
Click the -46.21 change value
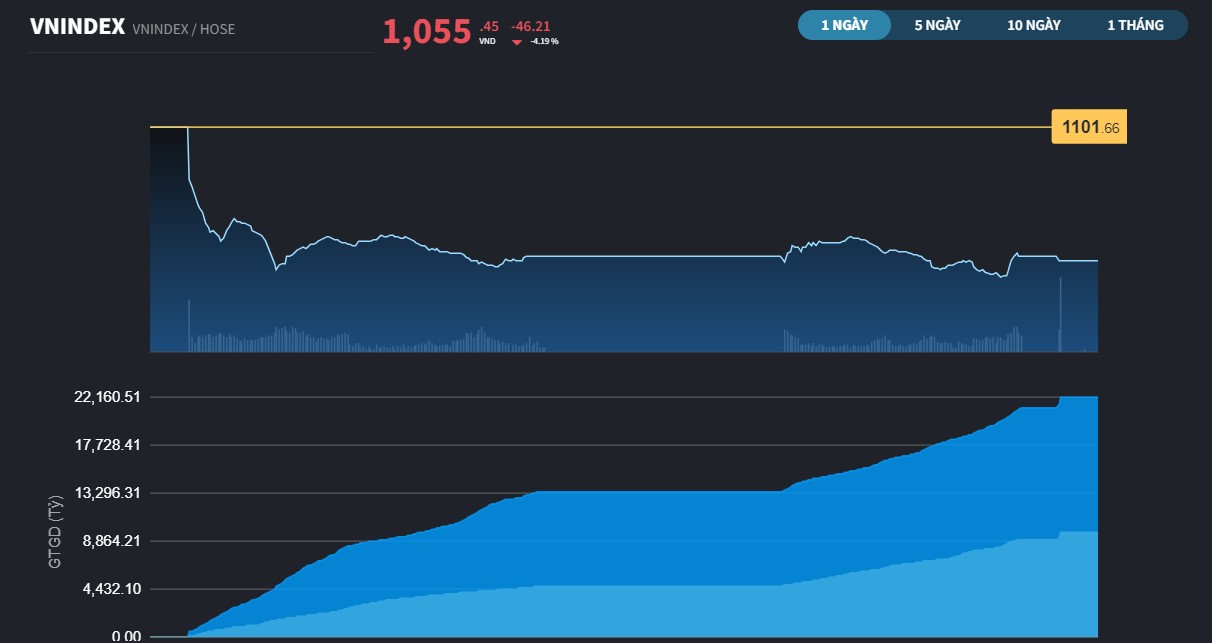530,26
